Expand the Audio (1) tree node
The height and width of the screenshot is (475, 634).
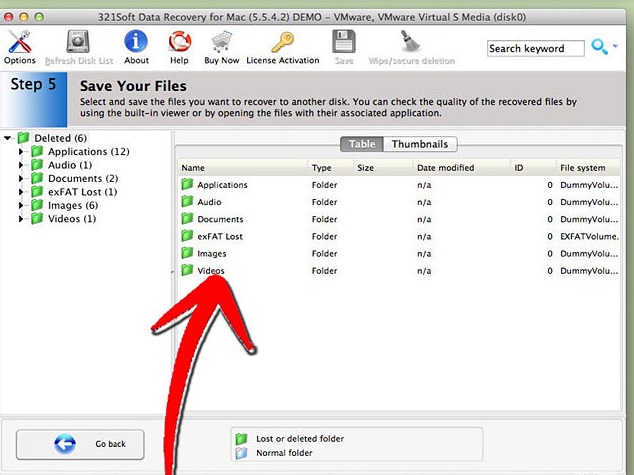[21, 165]
